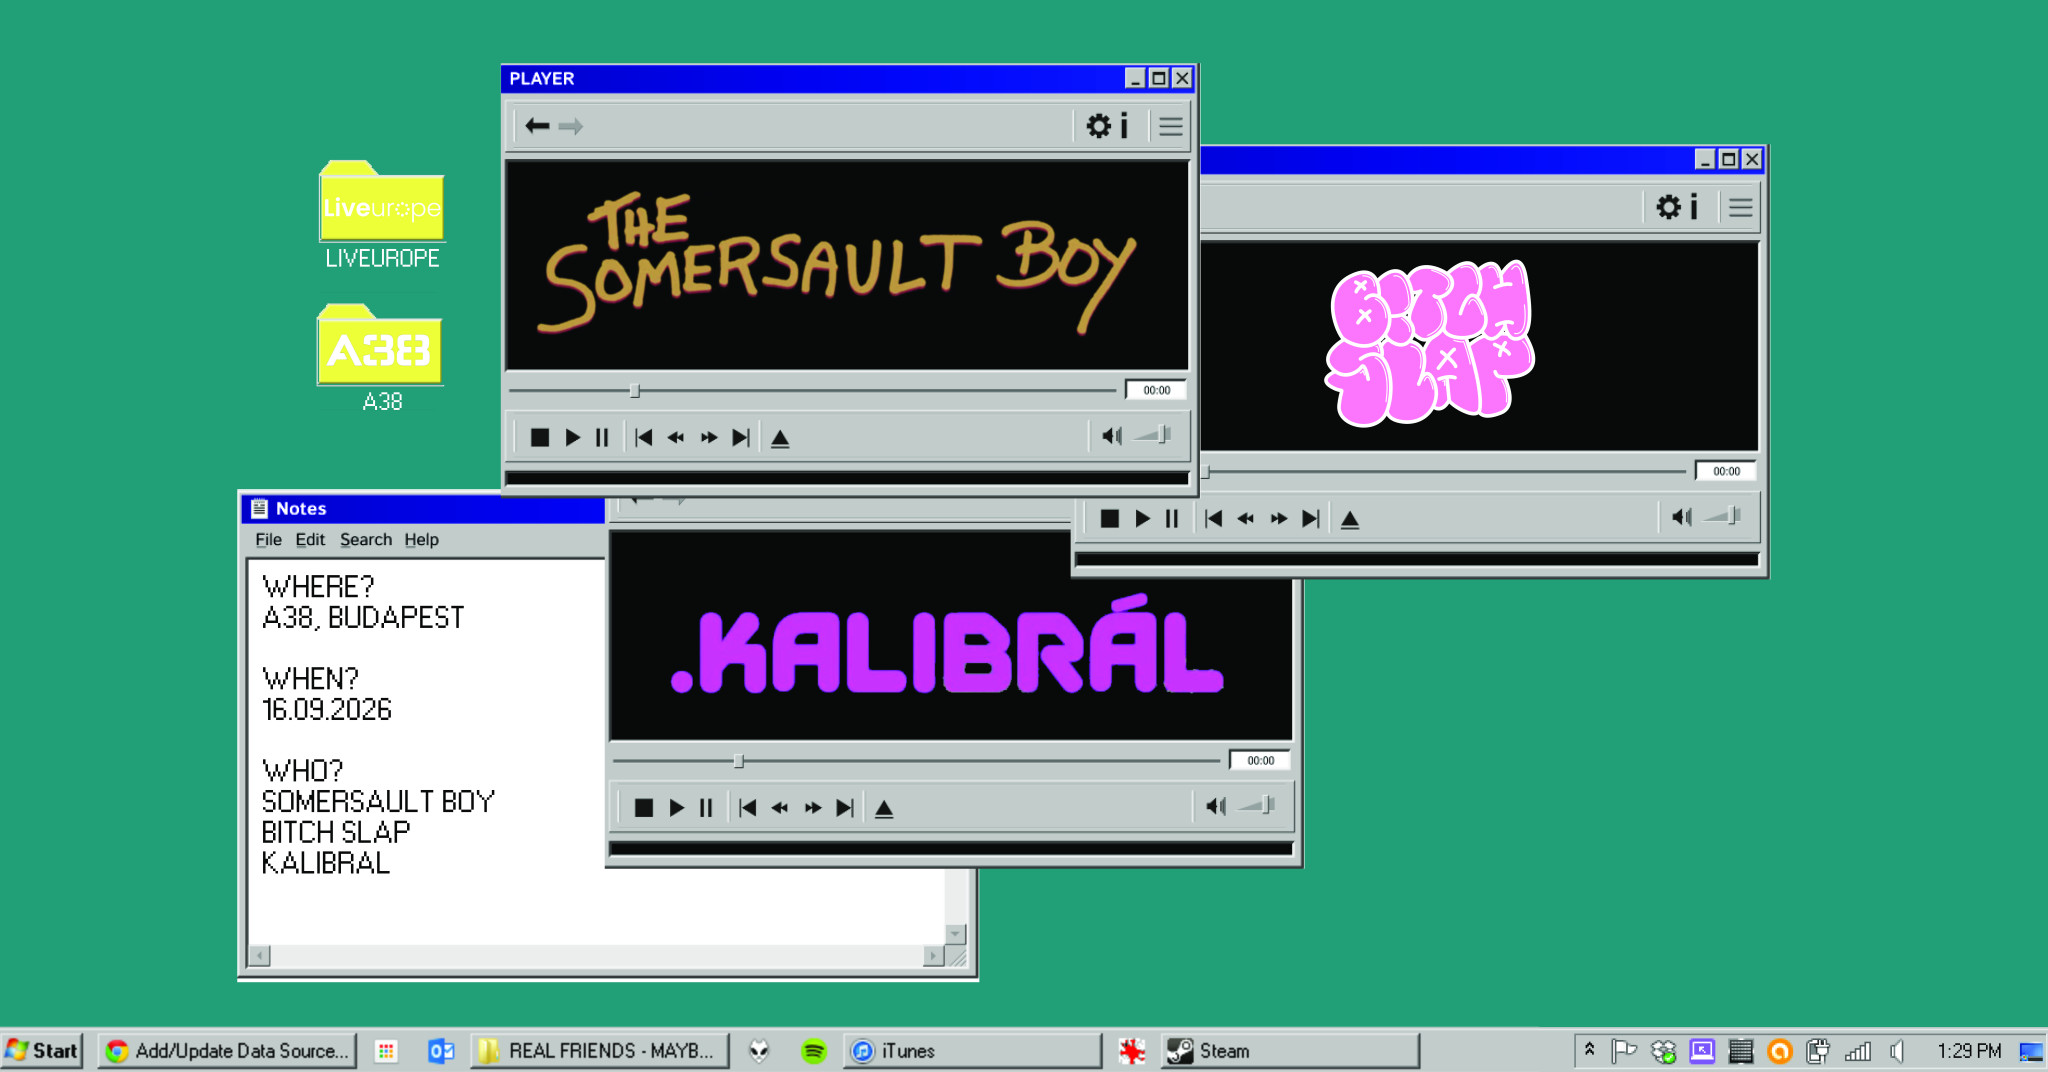Toggle mute on the Bitch Slap player
Viewport: 2048px width, 1072px height.
pyautogui.click(x=1682, y=516)
